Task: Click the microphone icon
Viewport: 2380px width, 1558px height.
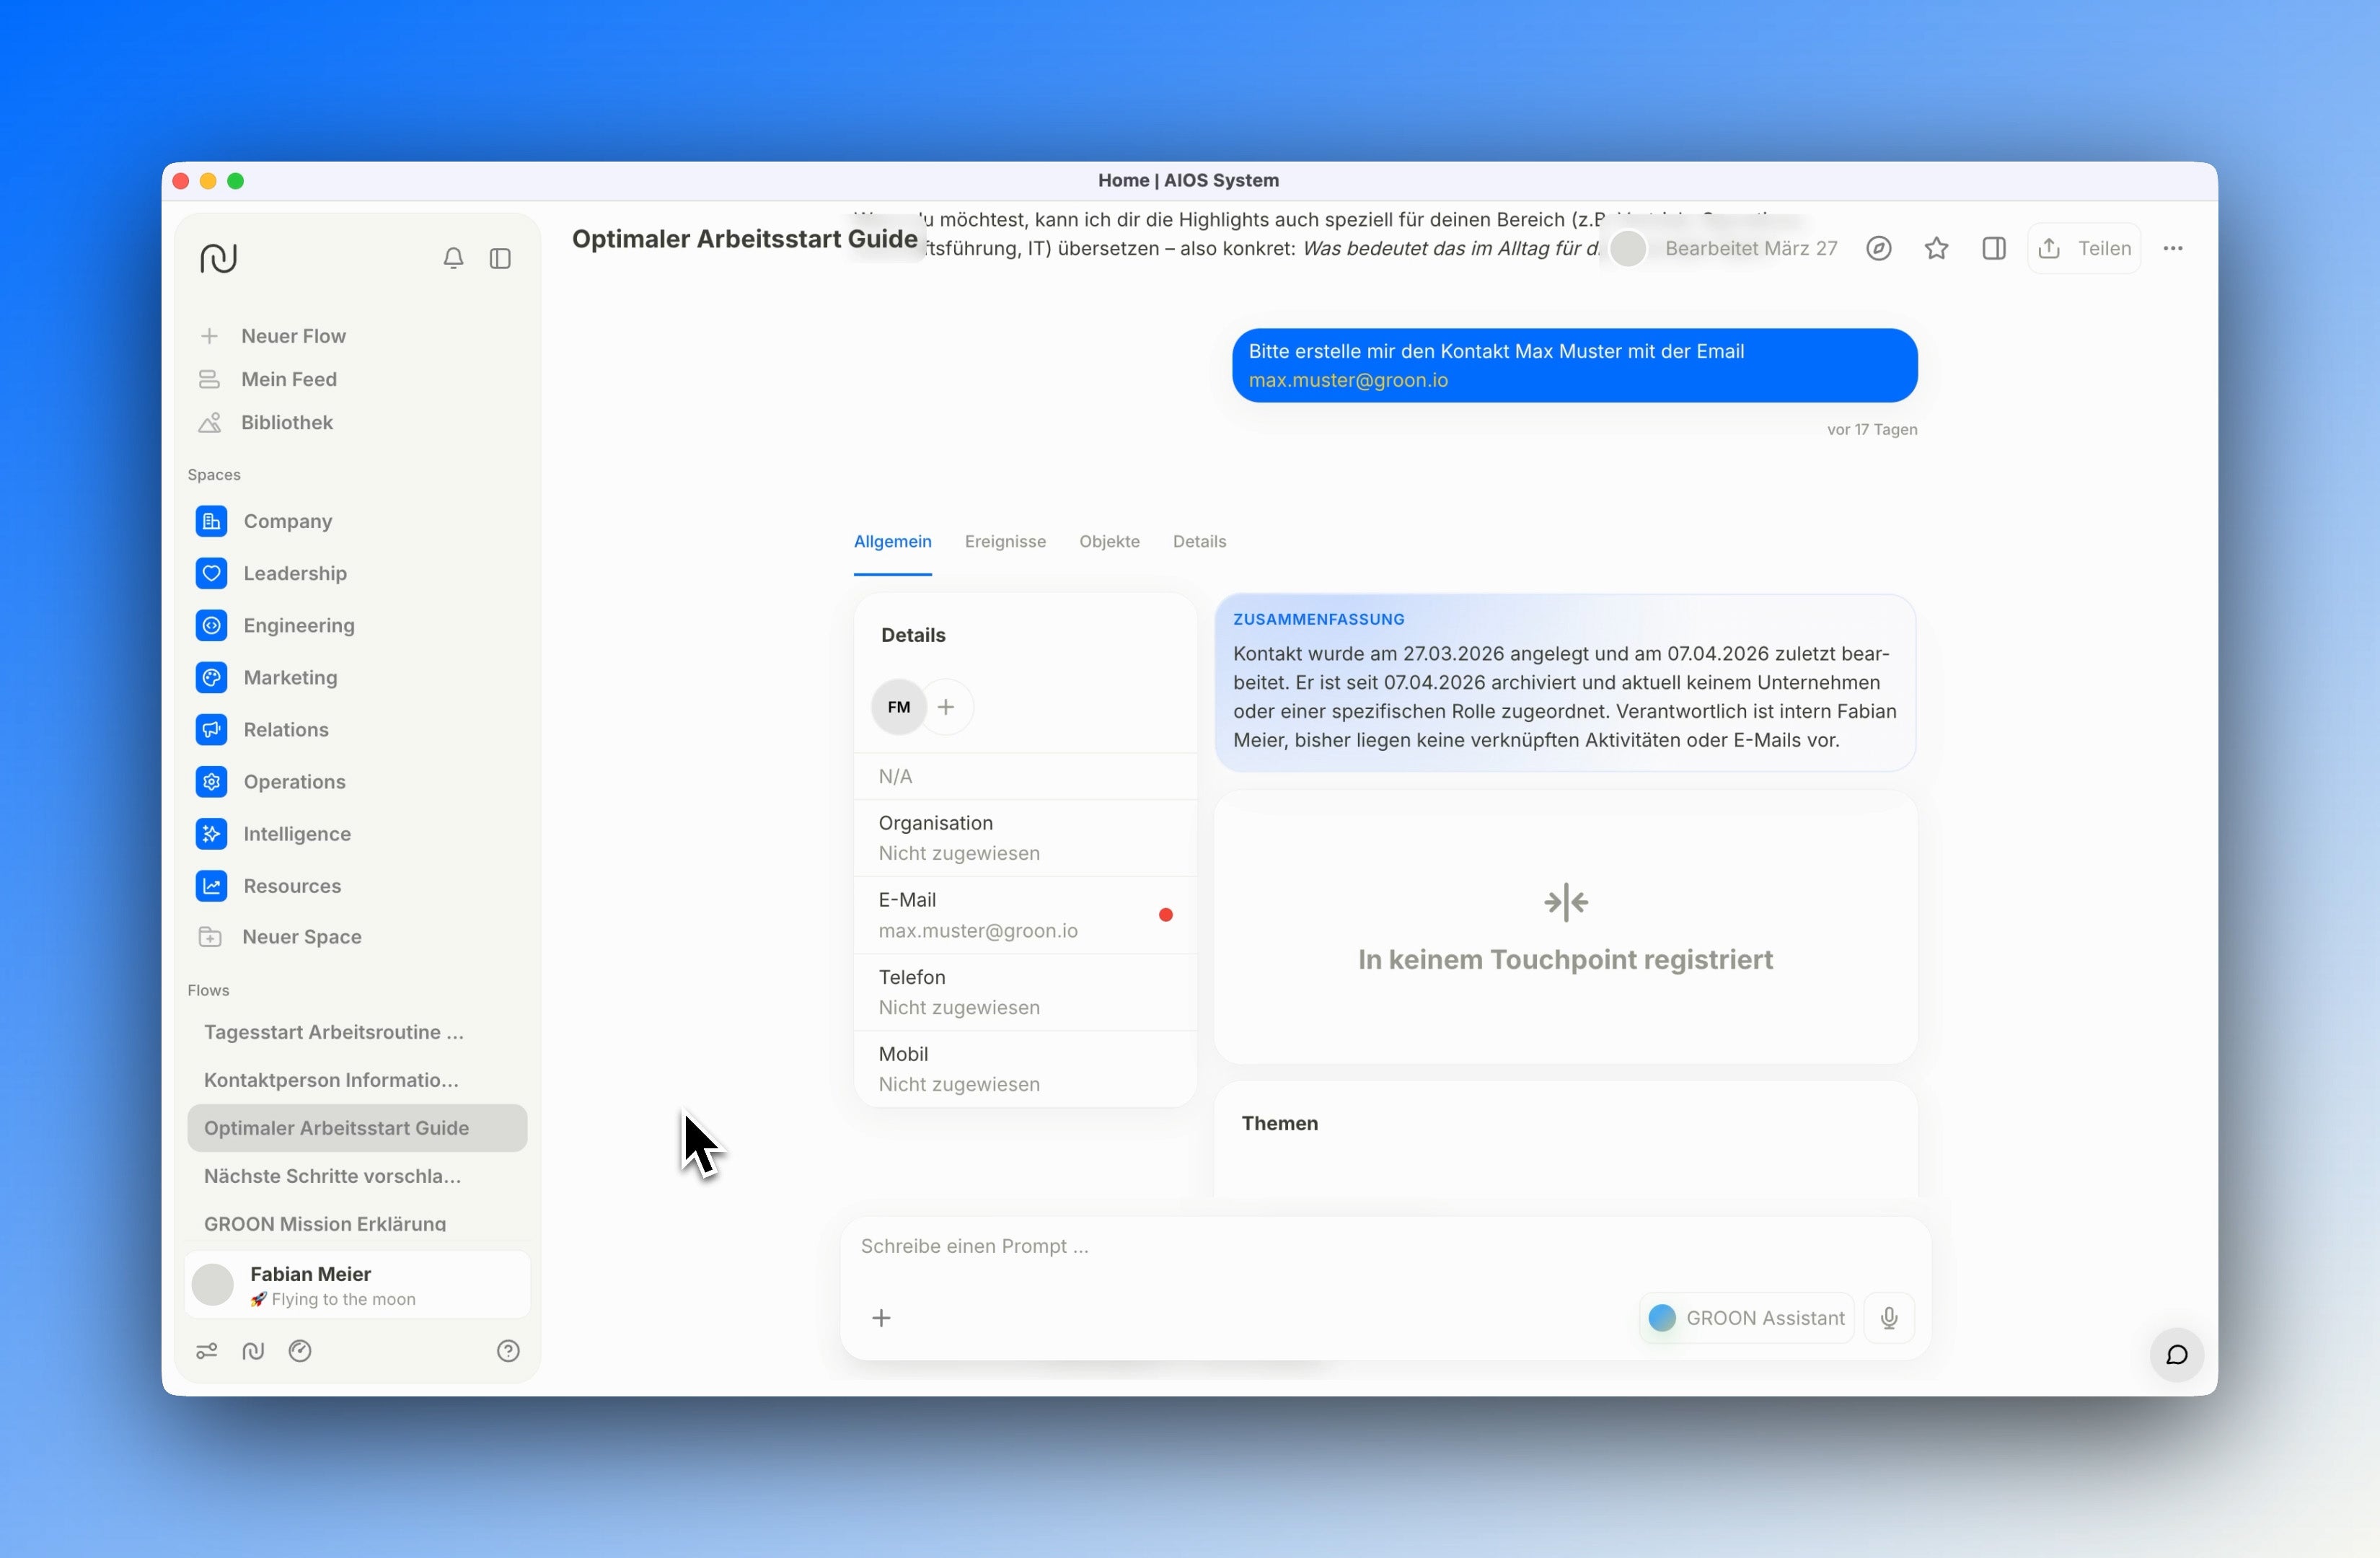Action: 1889,1318
